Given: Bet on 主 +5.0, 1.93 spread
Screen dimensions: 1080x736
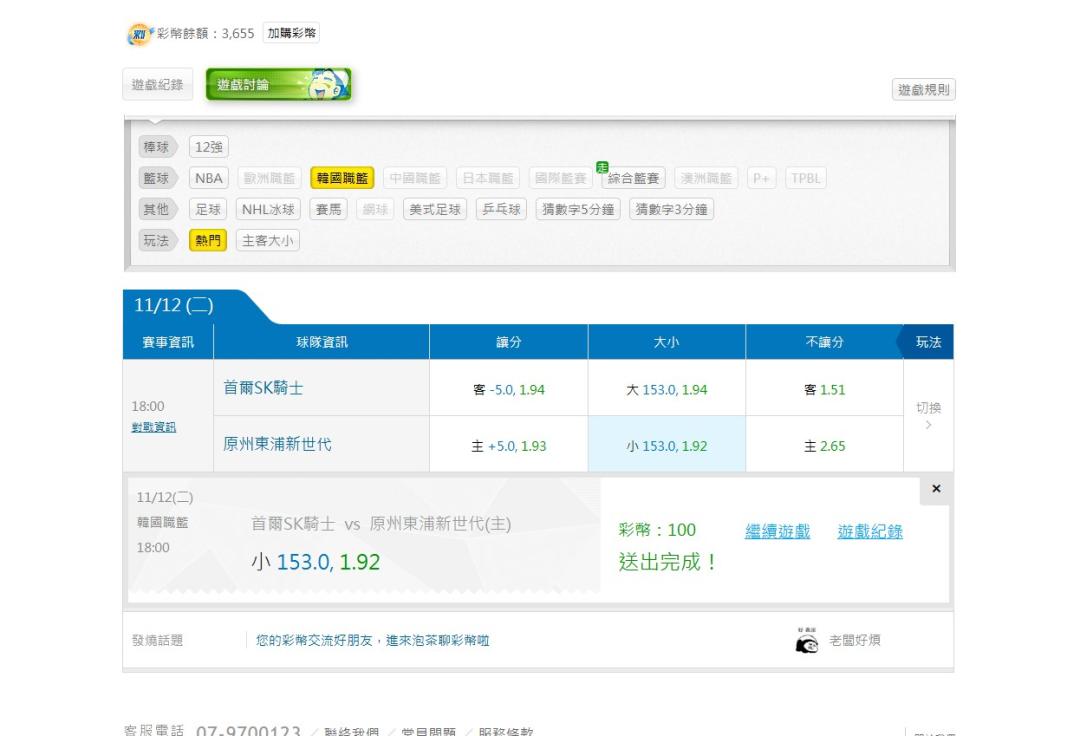Looking at the screenshot, I should pyautogui.click(x=509, y=446).
